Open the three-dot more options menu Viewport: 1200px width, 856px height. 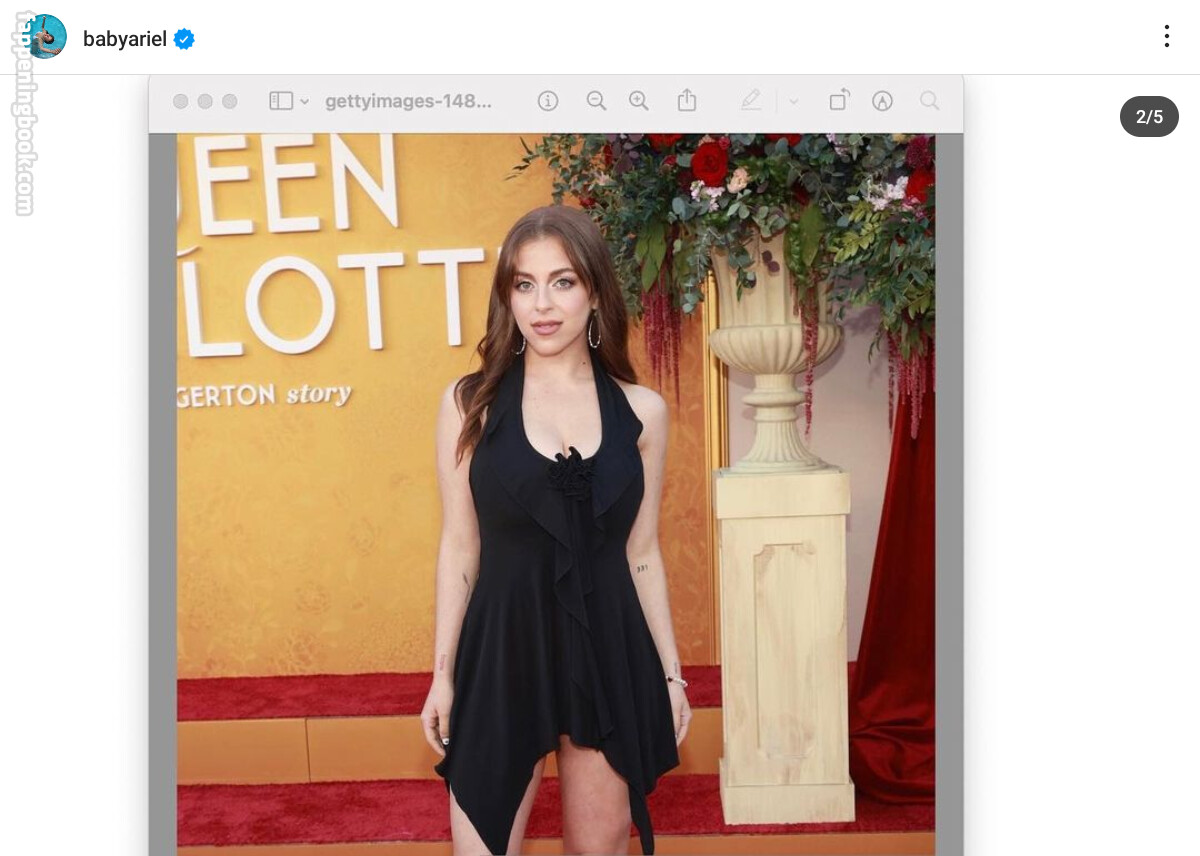(x=1166, y=37)
